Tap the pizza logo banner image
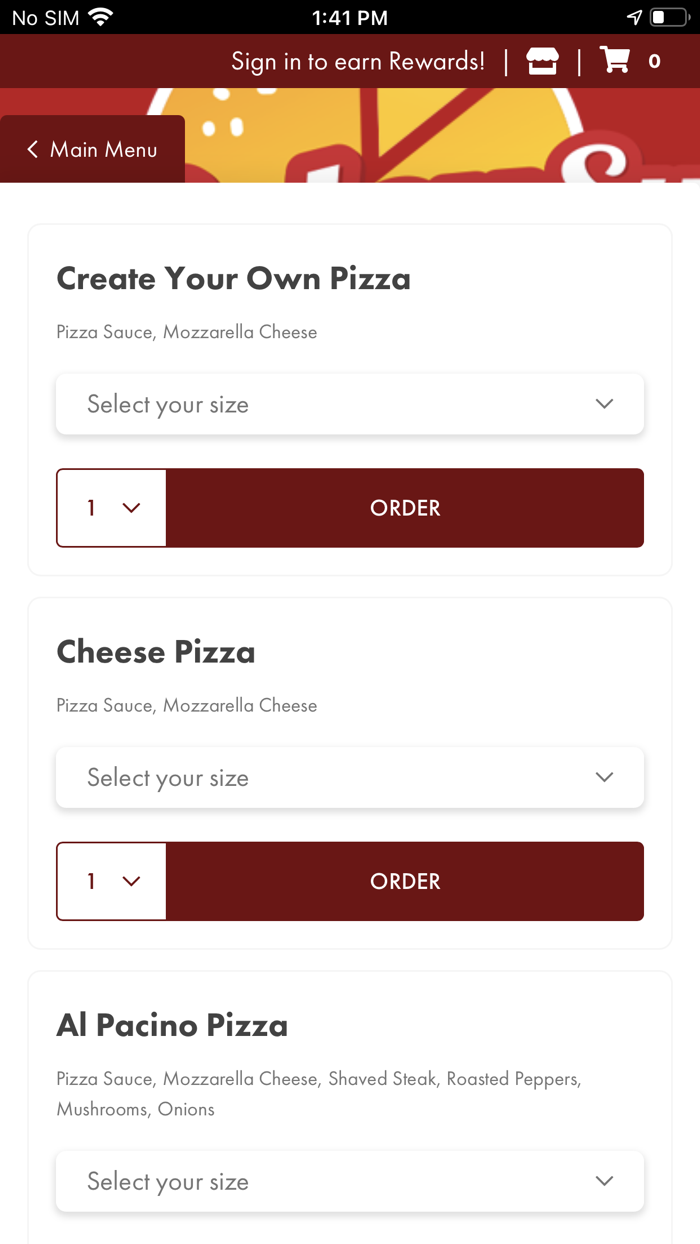Viewport: 700px width, 1244px height. pyautogui.click(x=440, y=135)
